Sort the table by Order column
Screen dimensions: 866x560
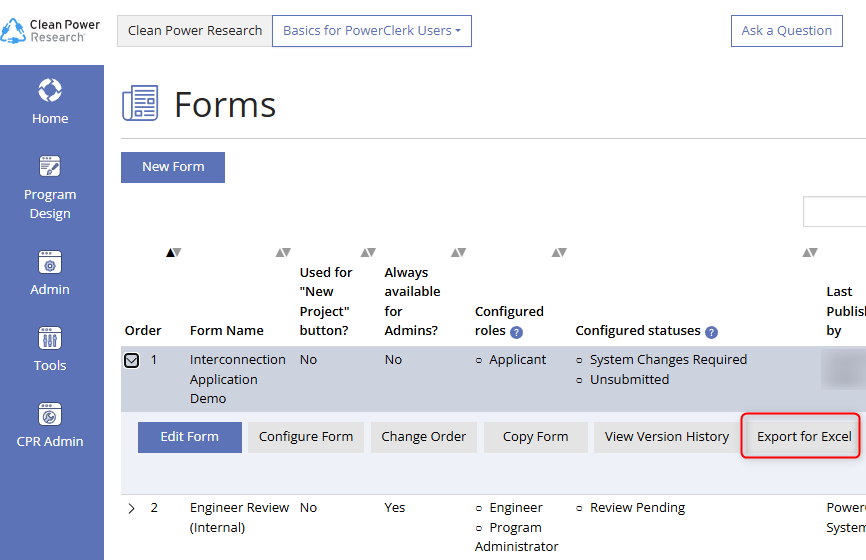click(x=173, y=252)
